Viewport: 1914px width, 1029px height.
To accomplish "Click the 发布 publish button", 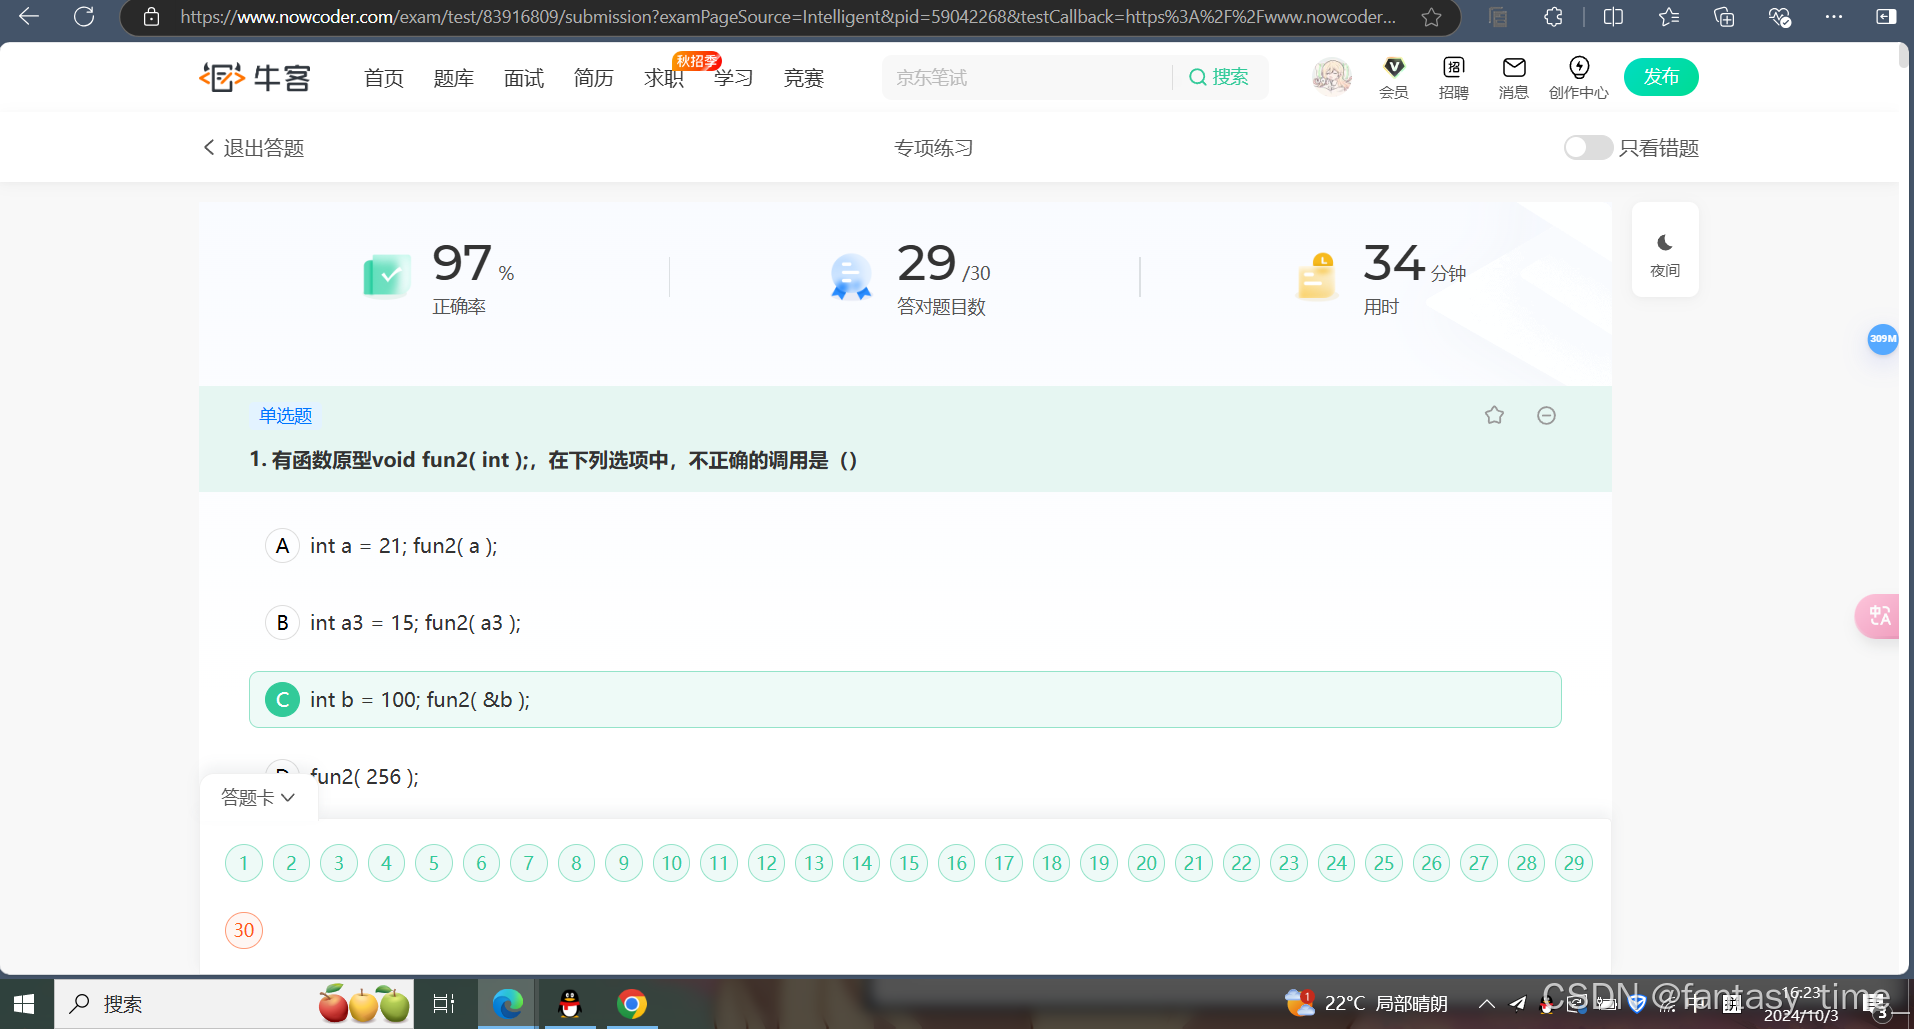I will 1660,76.
